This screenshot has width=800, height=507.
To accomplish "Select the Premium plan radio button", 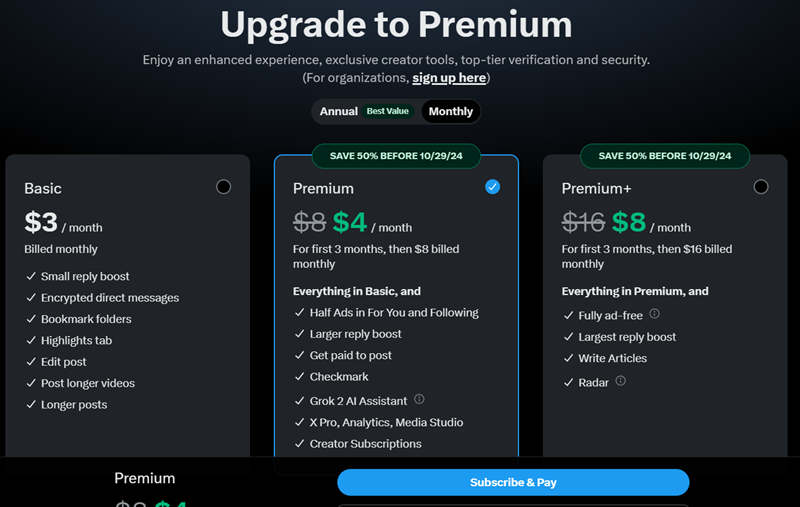I will [x=491, y=187].
